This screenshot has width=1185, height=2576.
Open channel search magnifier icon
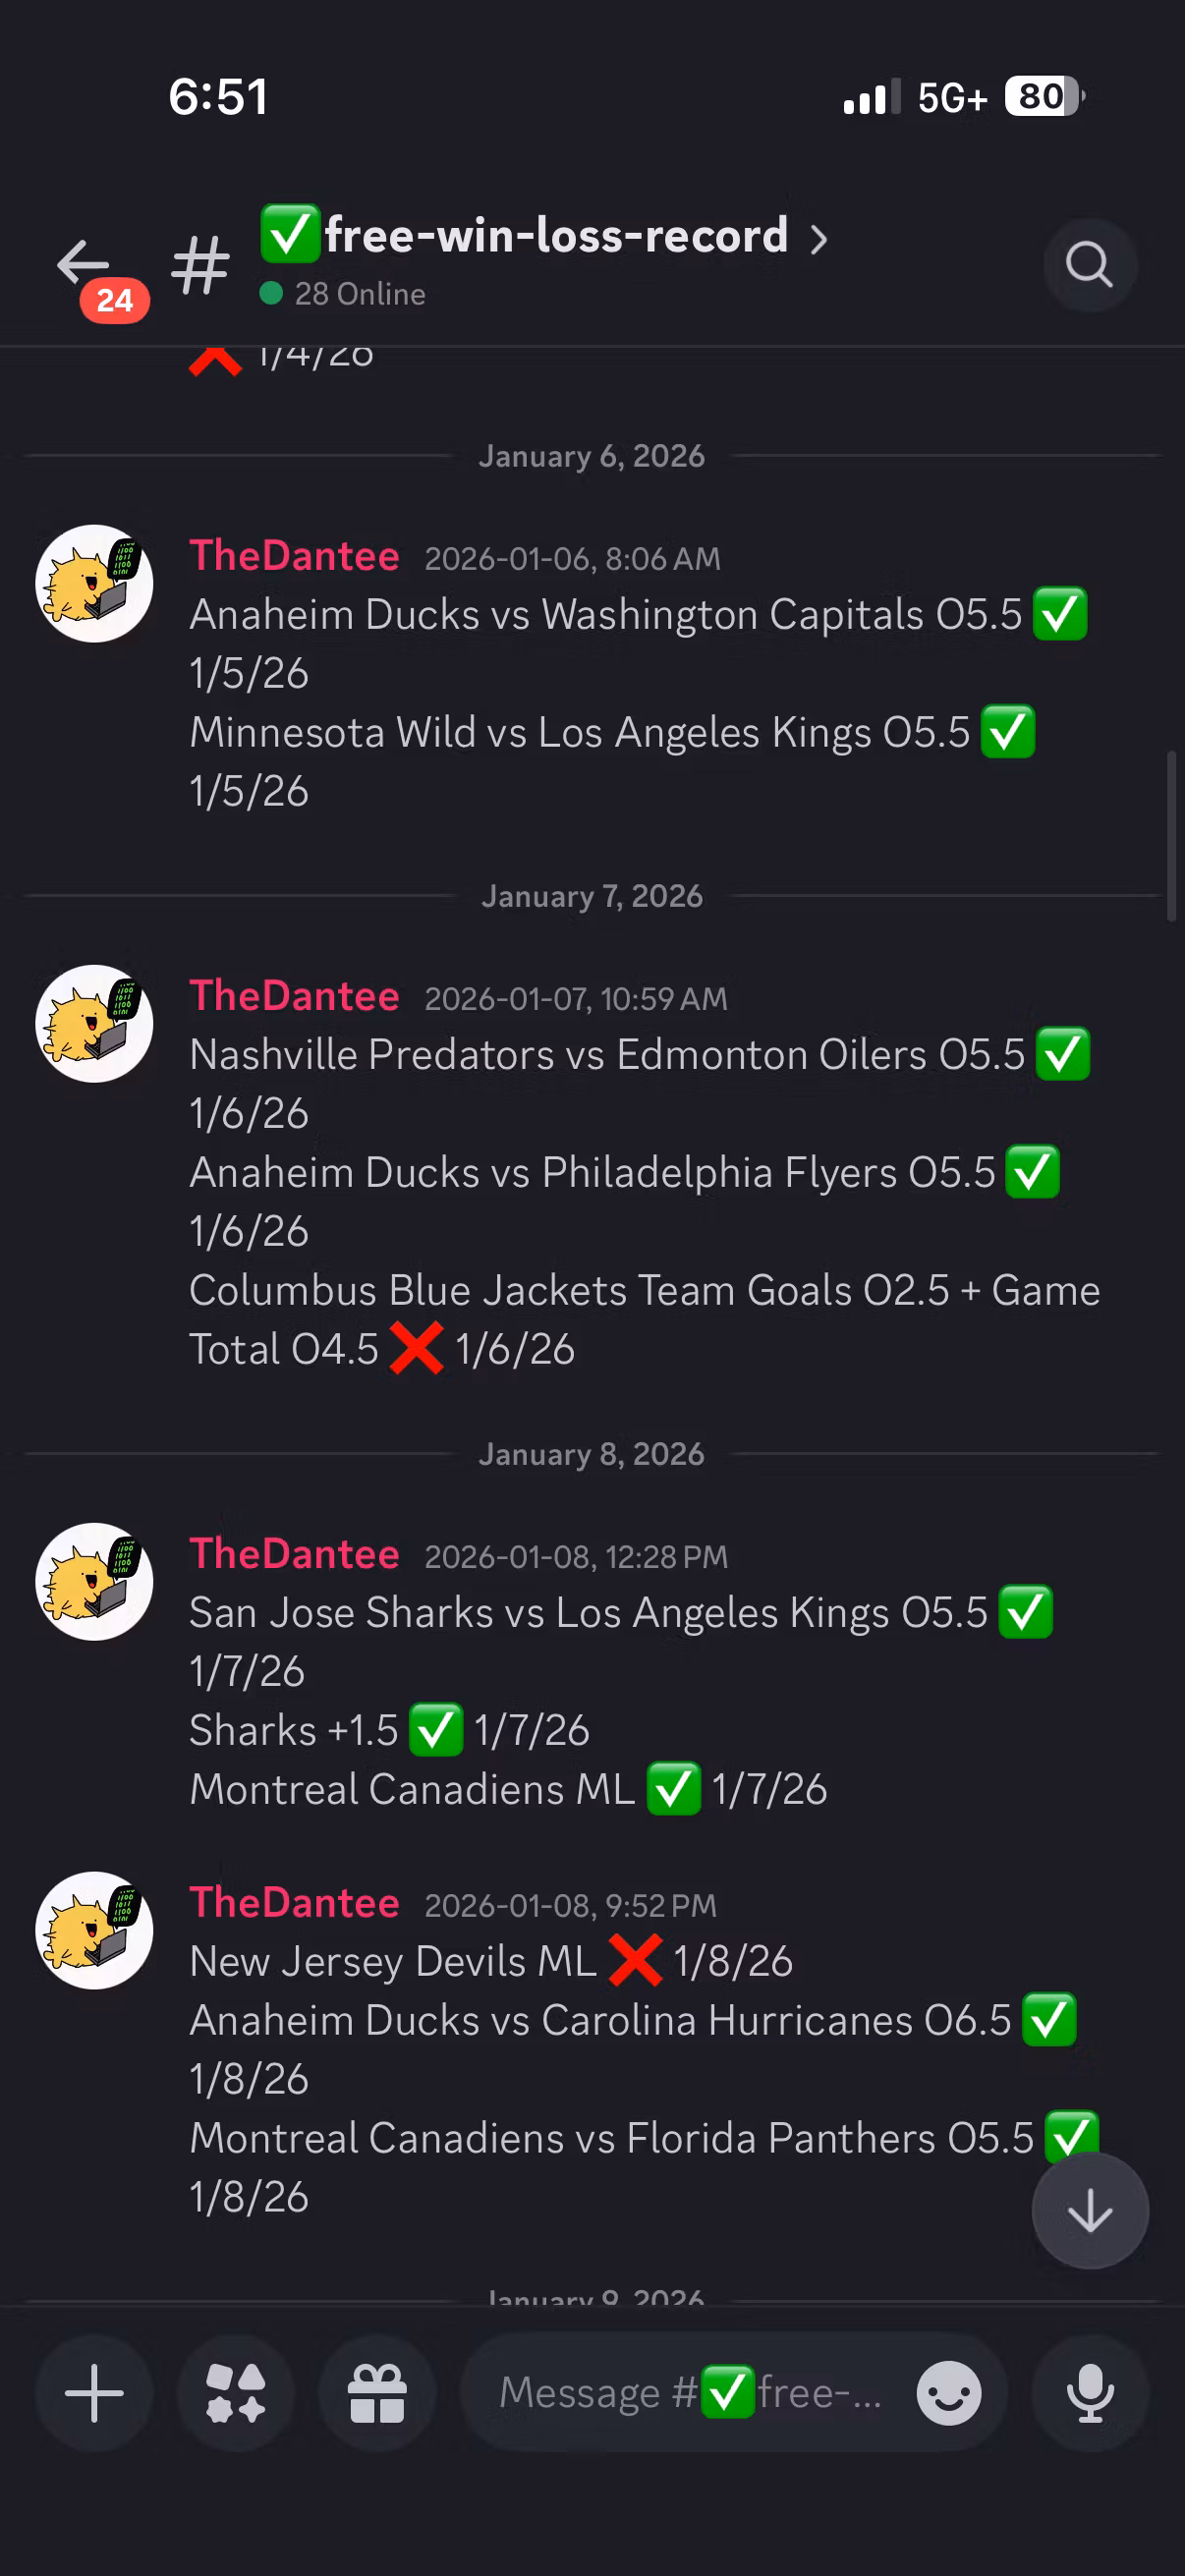point(1089,265)
